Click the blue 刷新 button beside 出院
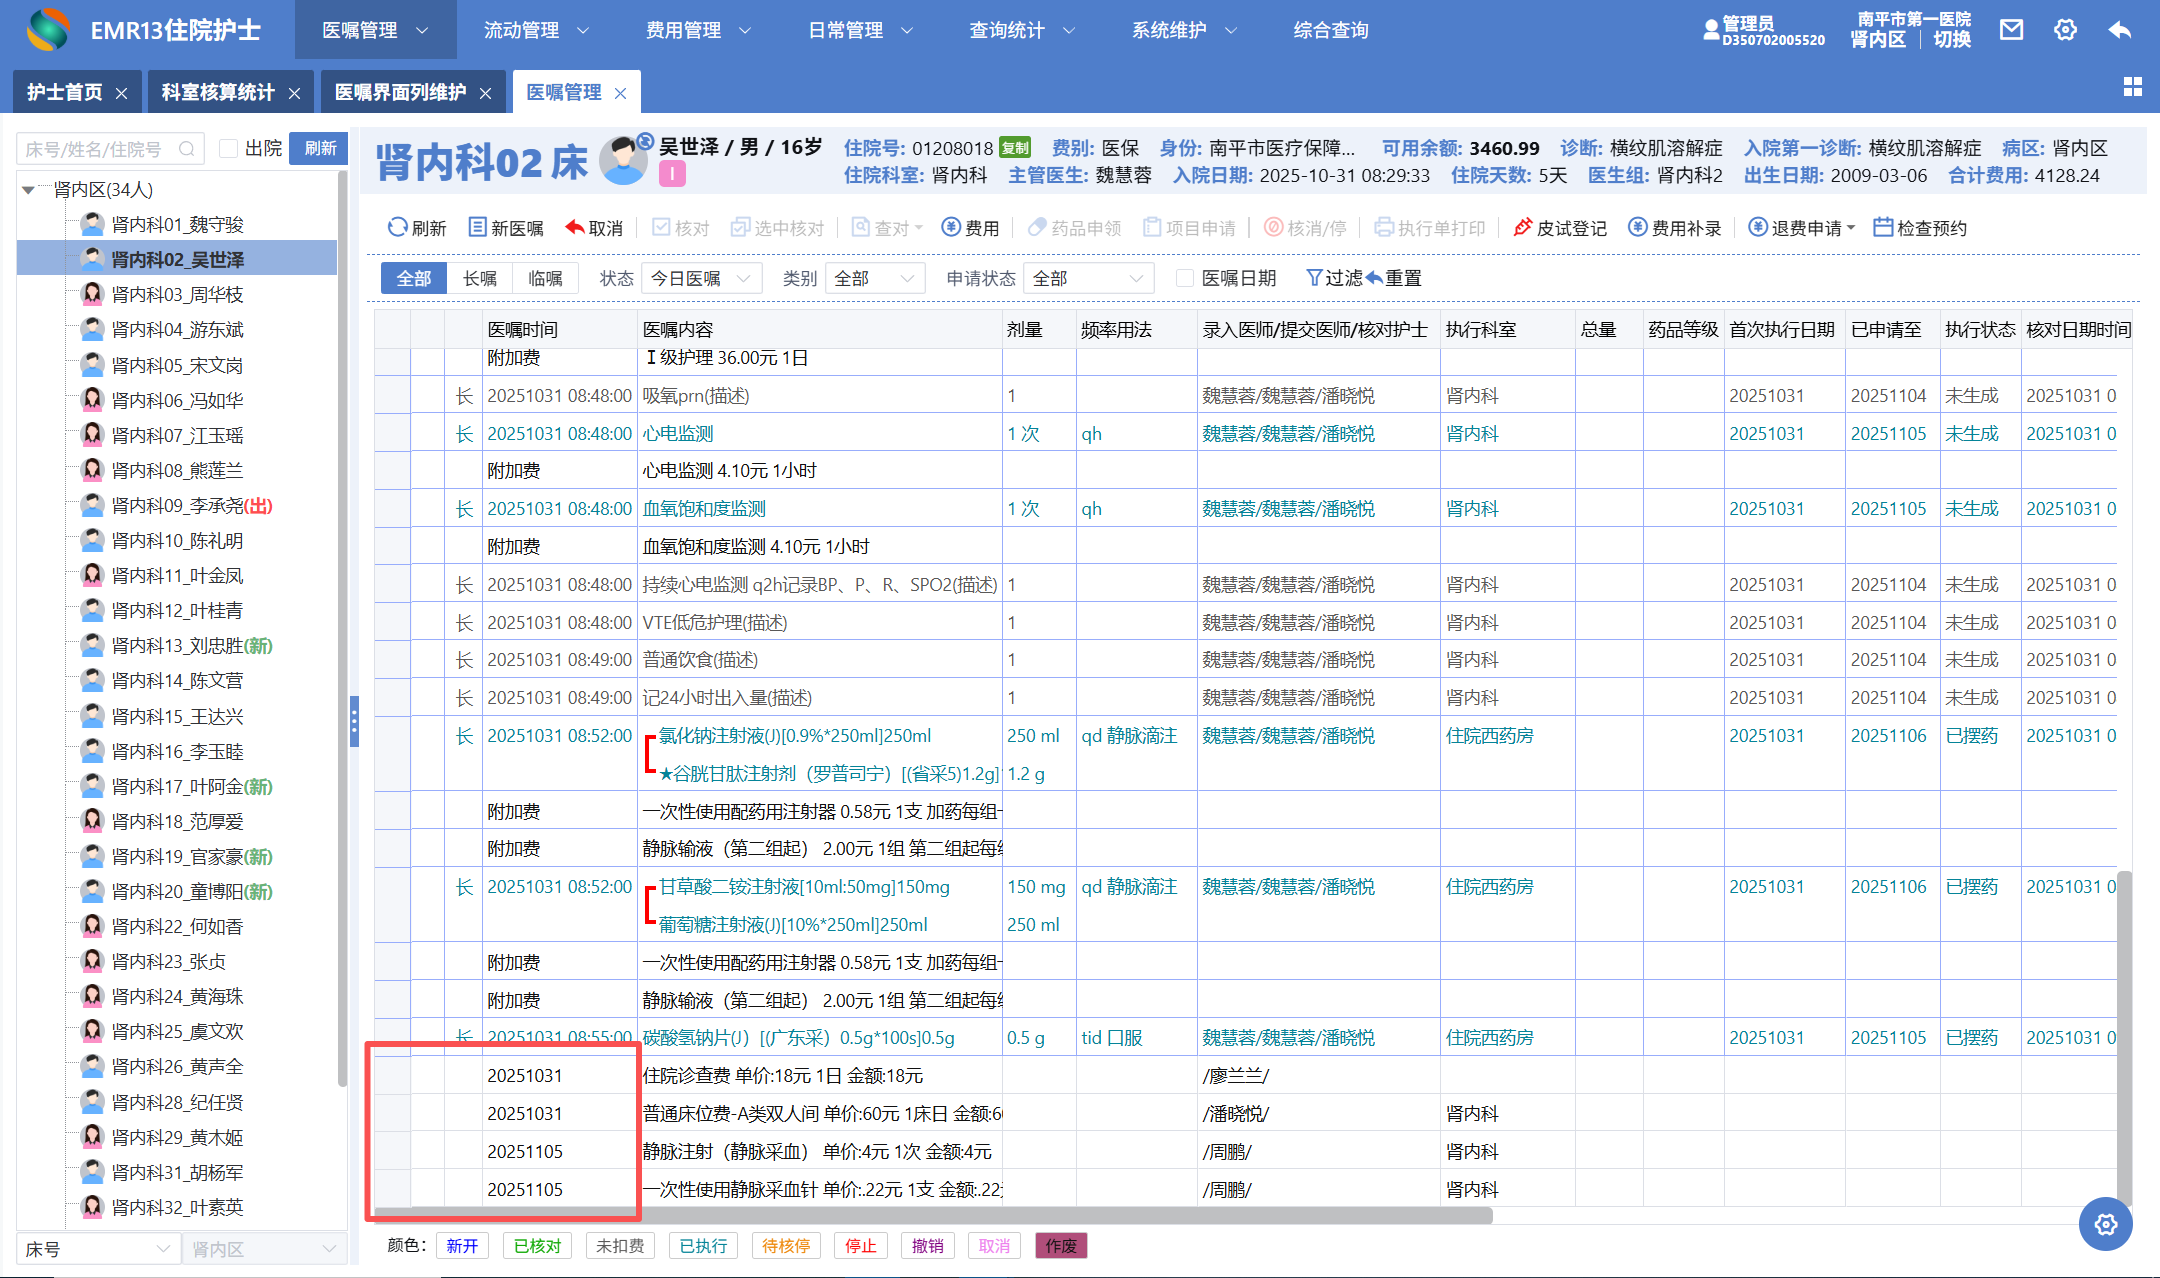2160x1278 pixels. pyautogui.click(x=320, y=149)
